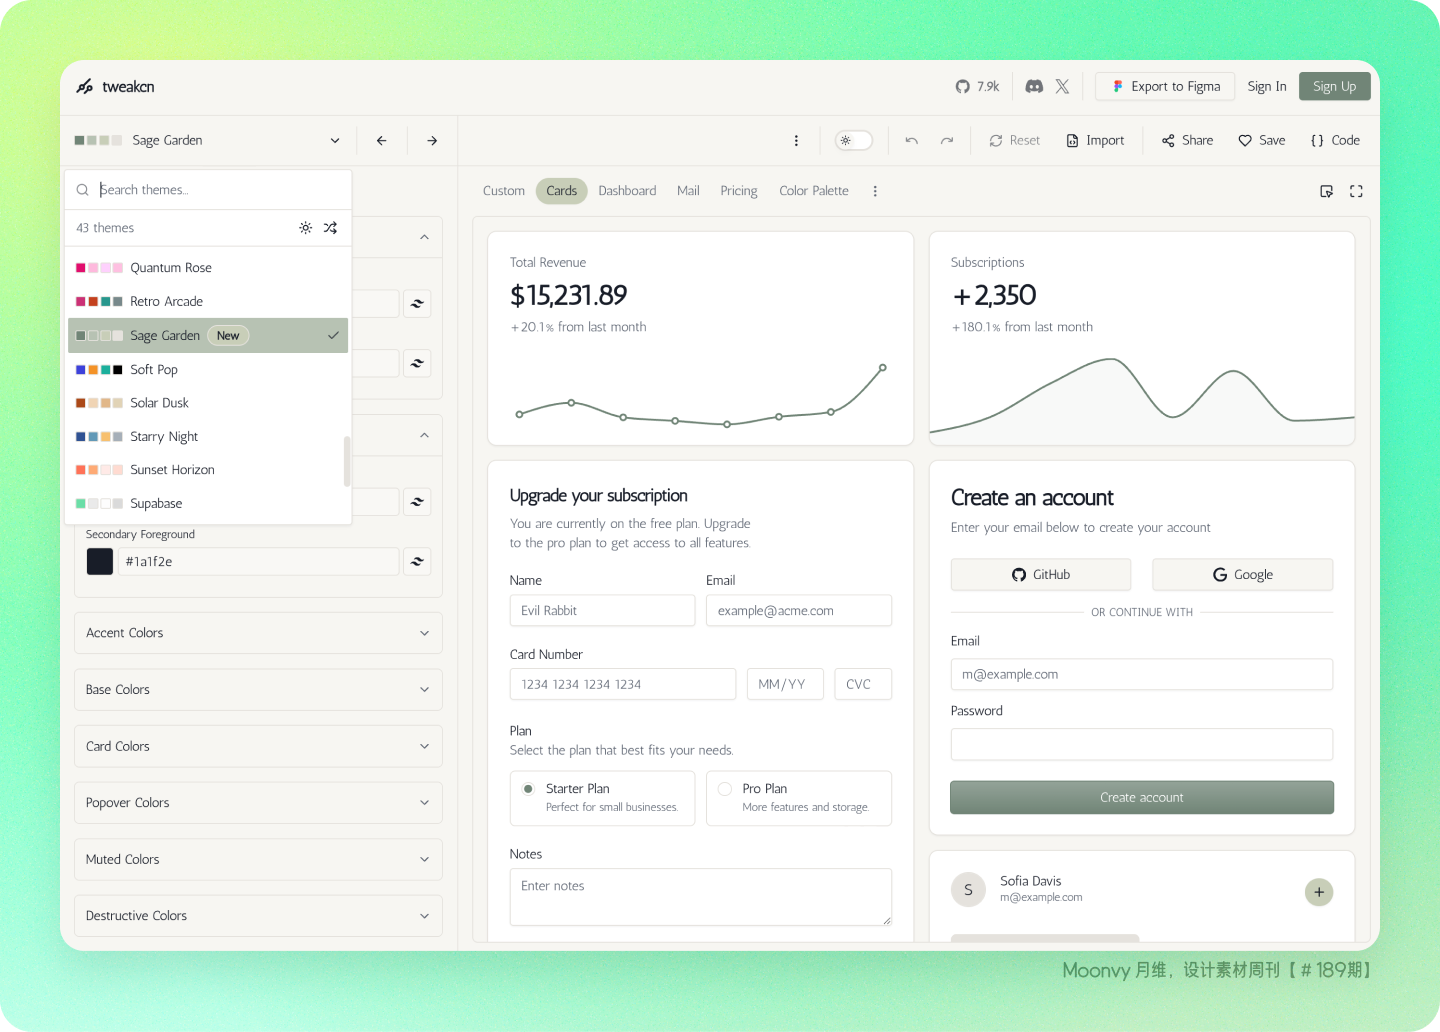
Task: Enter fullscreen preview mode icon
Action: pyautogui.click(x=1356, y=191)
